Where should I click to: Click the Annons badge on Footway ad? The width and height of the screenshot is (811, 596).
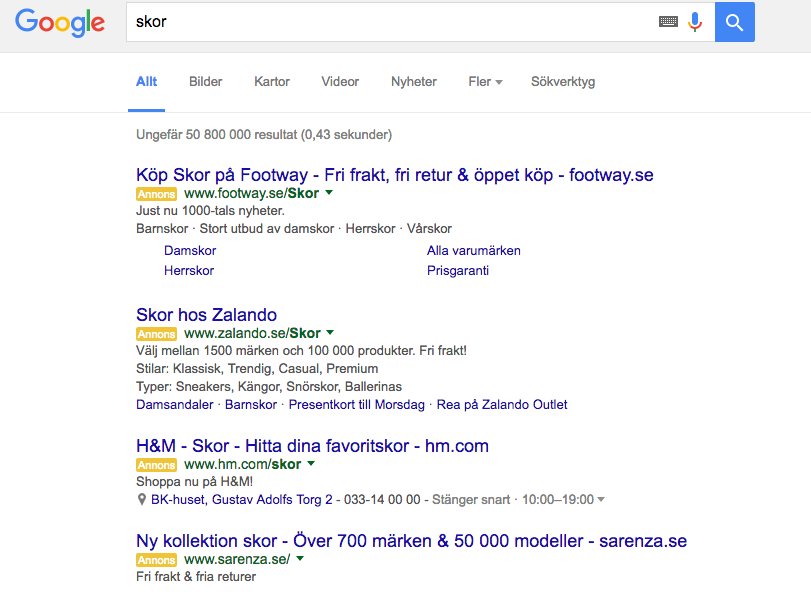(156, 194)
